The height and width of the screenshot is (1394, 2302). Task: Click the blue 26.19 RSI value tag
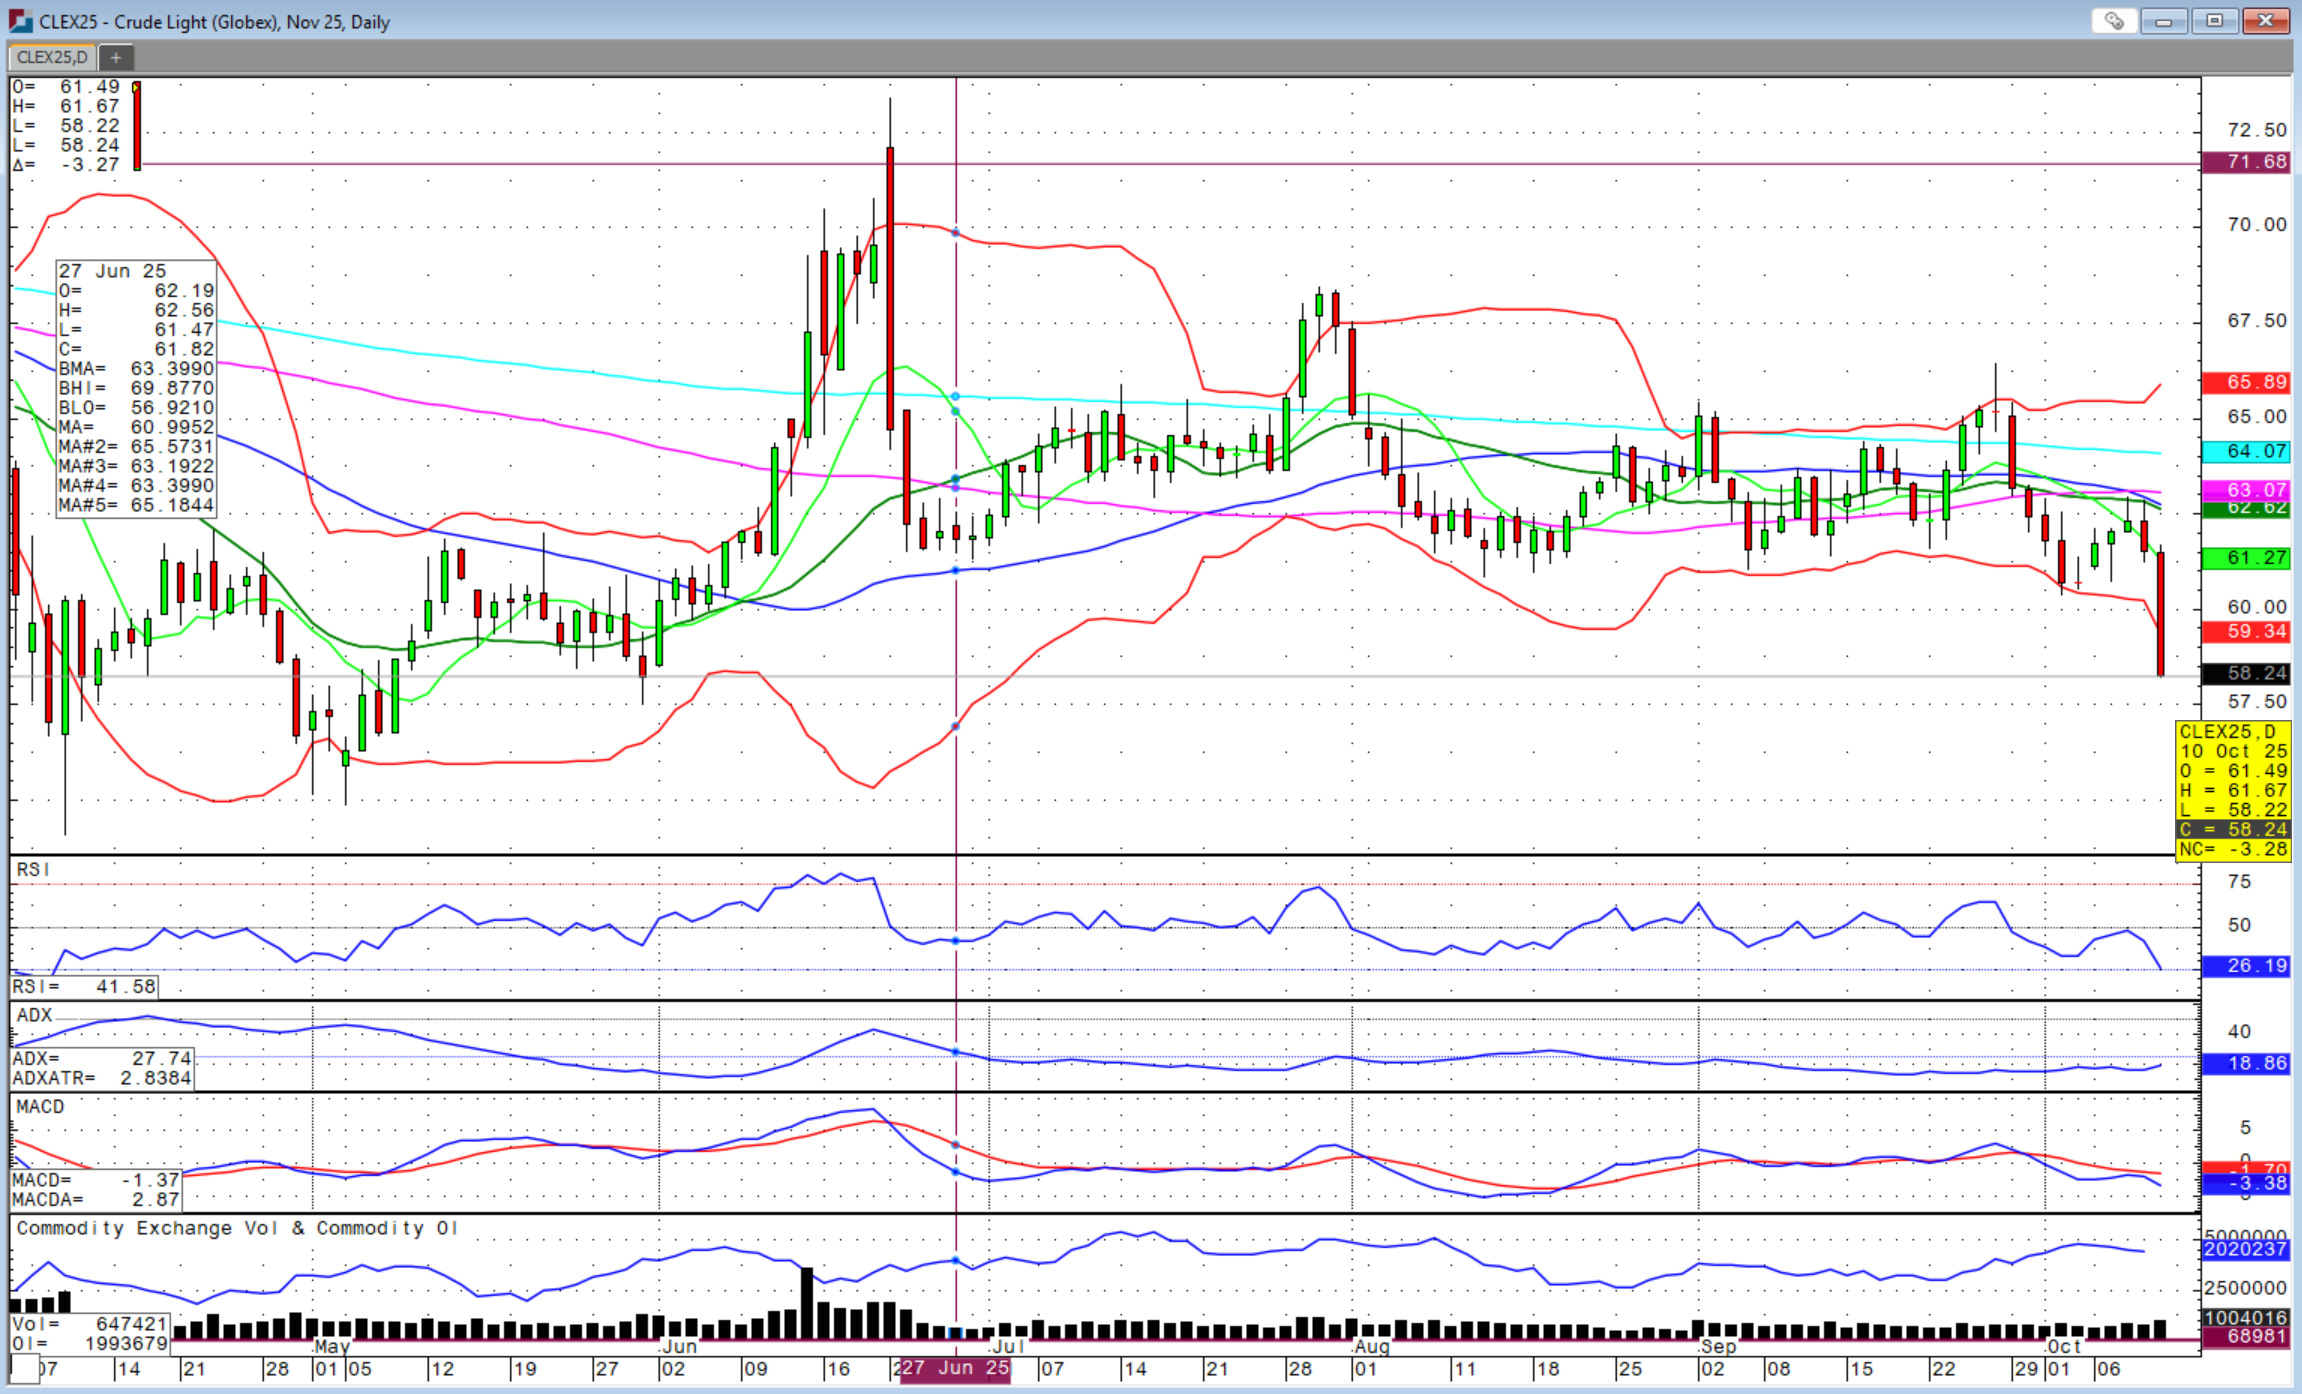coord(2246,966)
